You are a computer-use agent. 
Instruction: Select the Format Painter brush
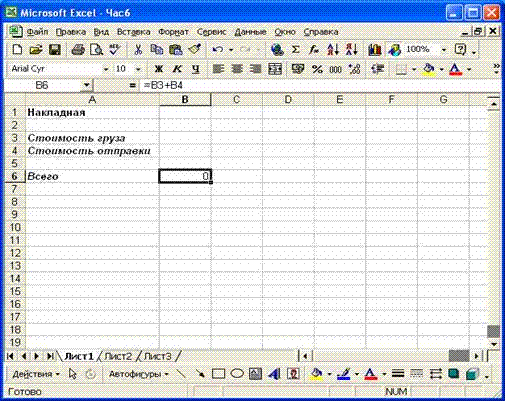coord(195,50)
